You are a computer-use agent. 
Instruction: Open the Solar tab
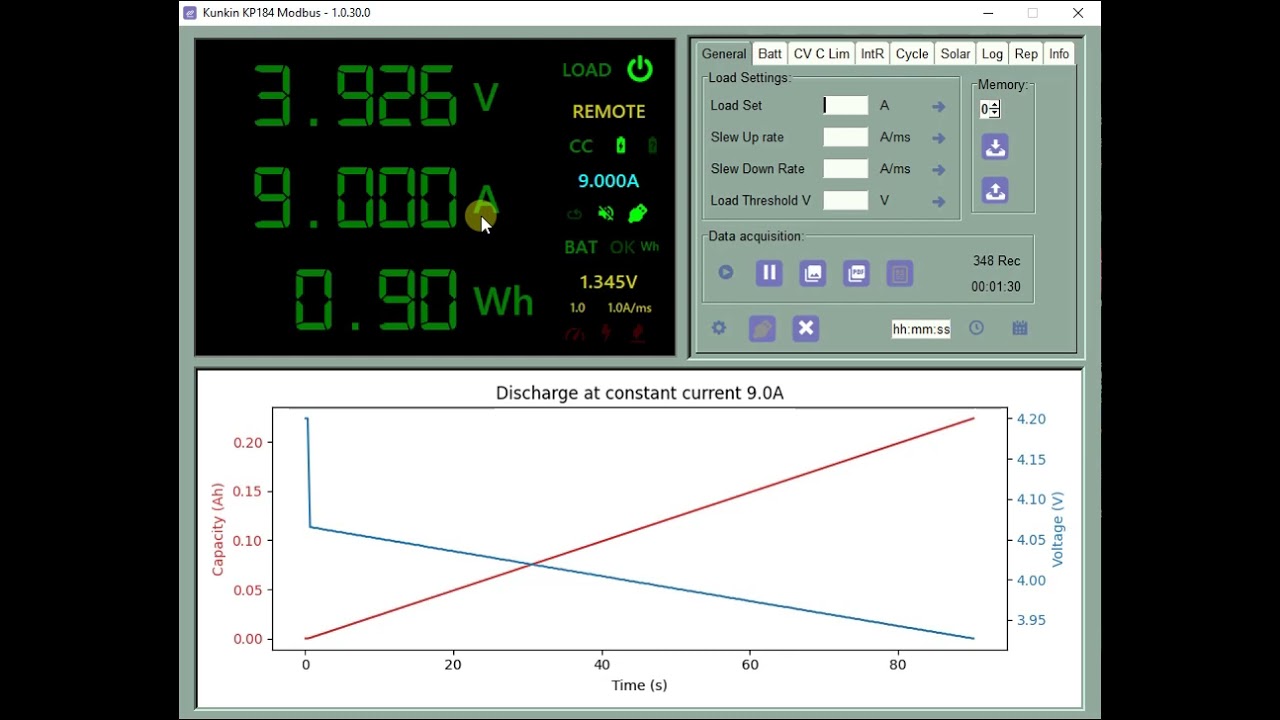point(955,54)
